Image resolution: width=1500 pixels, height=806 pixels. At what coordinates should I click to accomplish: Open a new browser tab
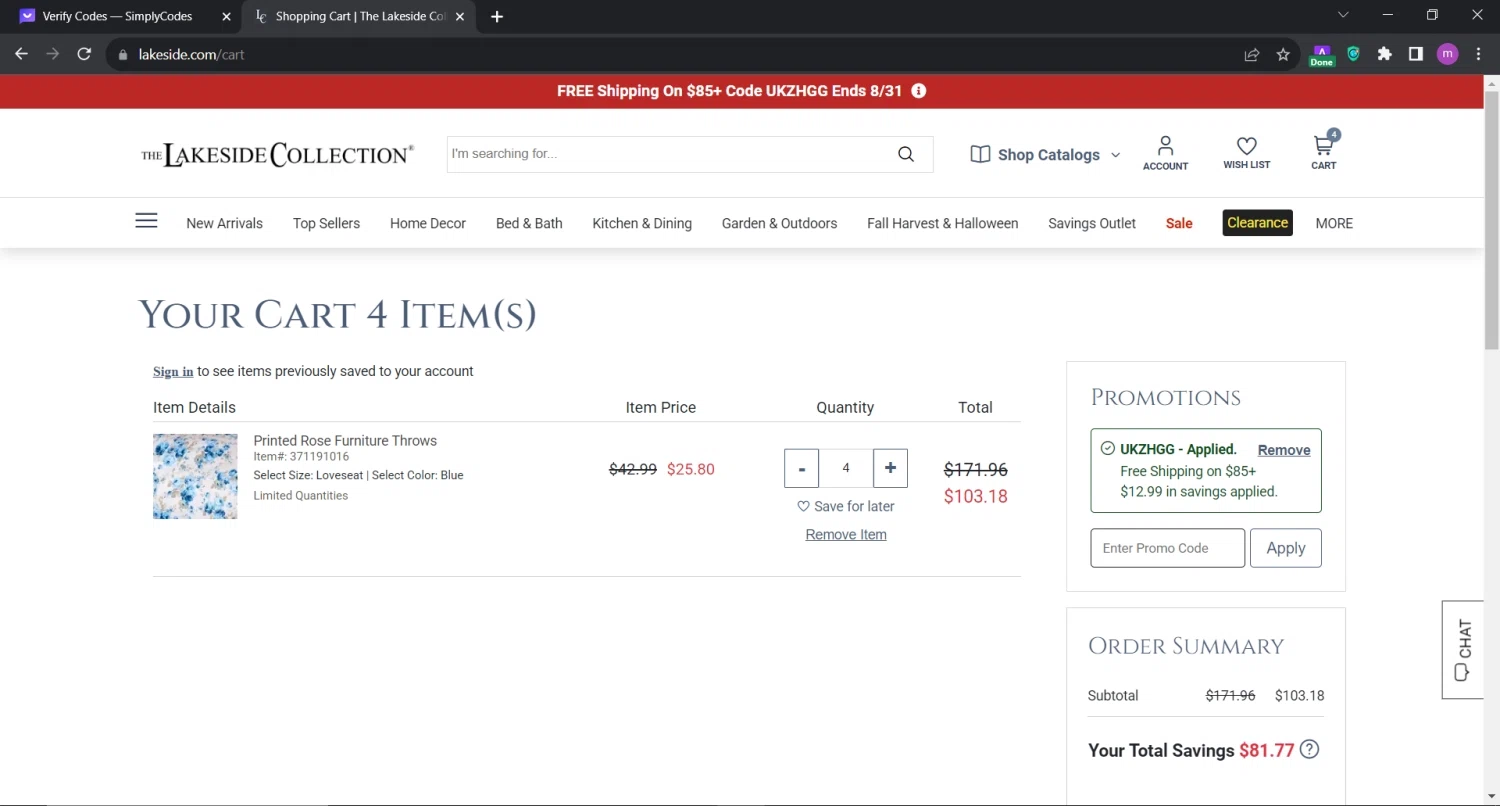[497, 16]
